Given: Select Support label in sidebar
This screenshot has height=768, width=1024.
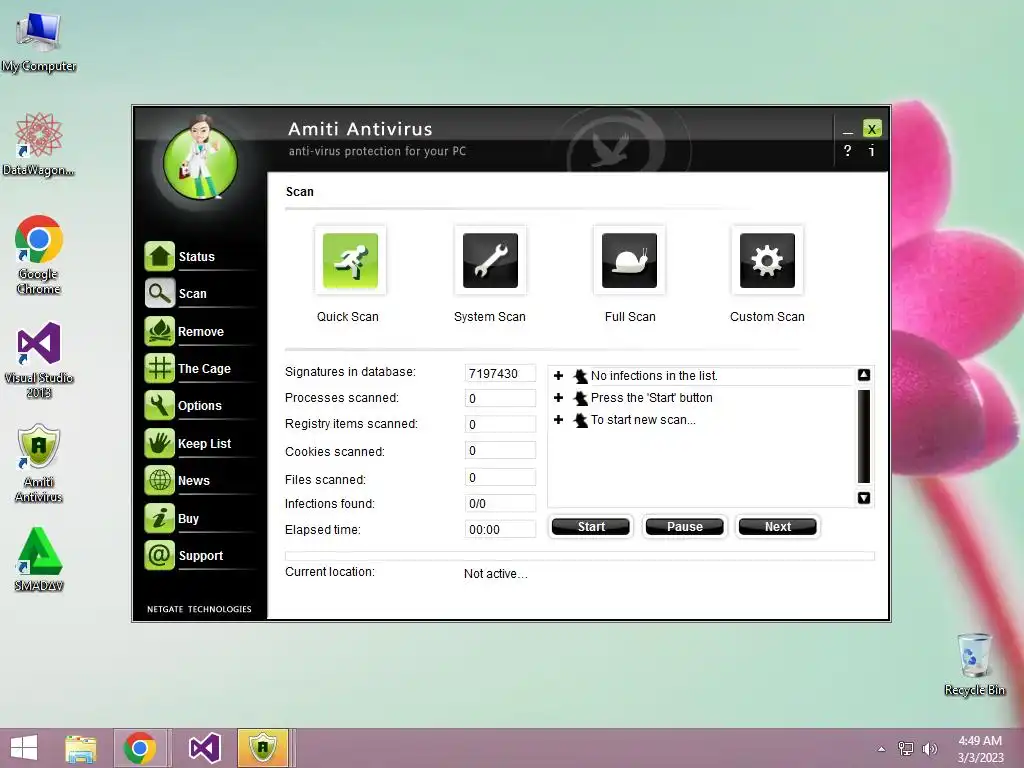Looking at the screenshot, I should (201, 556).
